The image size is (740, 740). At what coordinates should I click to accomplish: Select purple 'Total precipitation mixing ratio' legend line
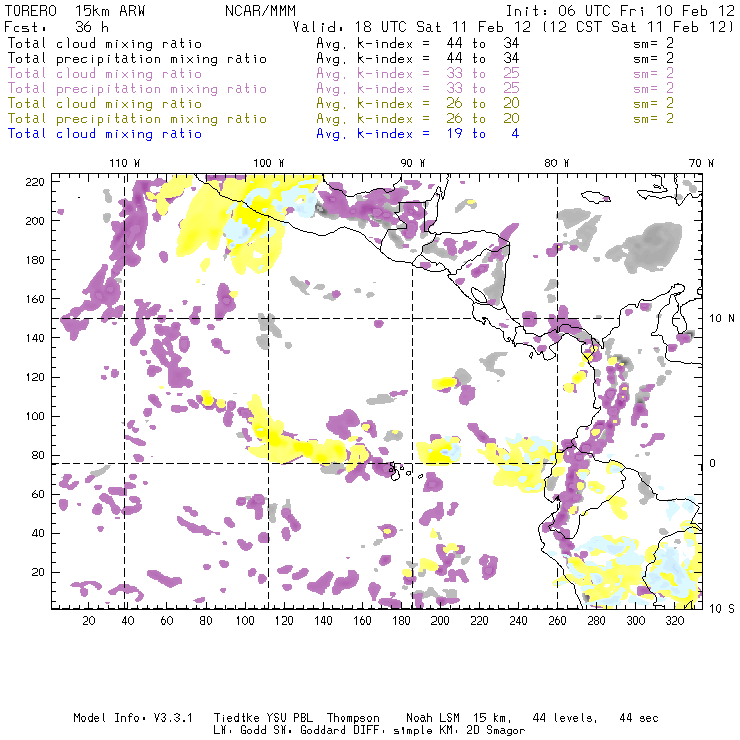point(137,89)
